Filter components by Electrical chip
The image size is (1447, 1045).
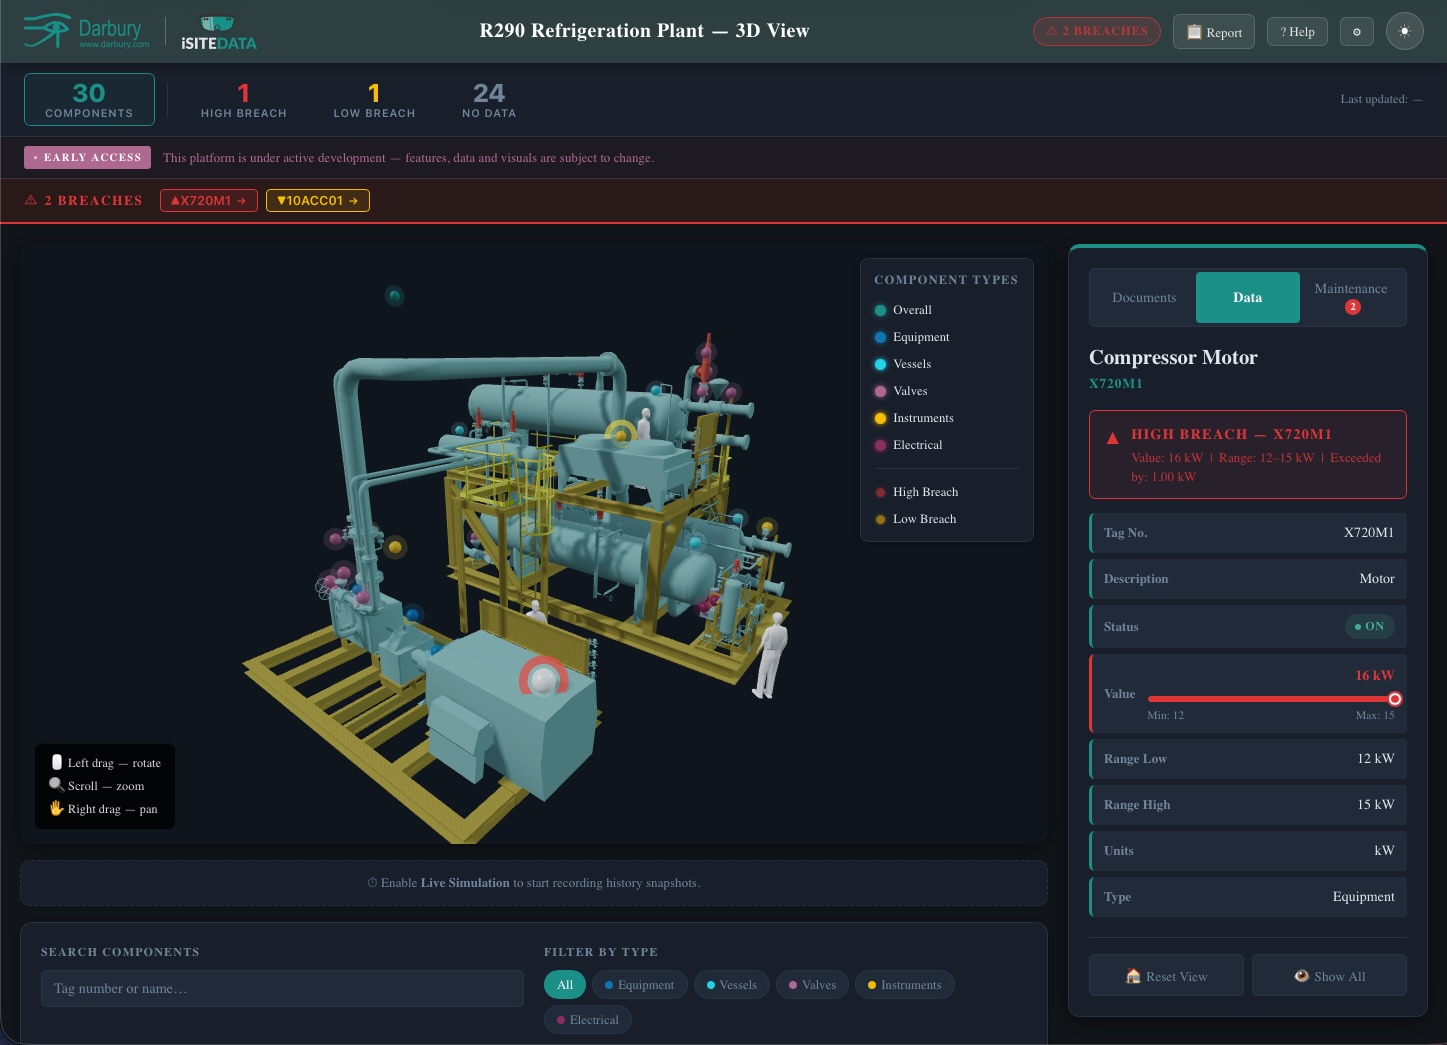point(588,1020)
